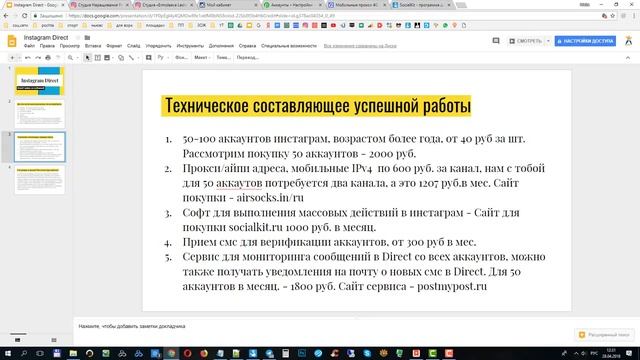Click the Тема theme button
This screenshot has height=360, width=640.
[223, 58]
